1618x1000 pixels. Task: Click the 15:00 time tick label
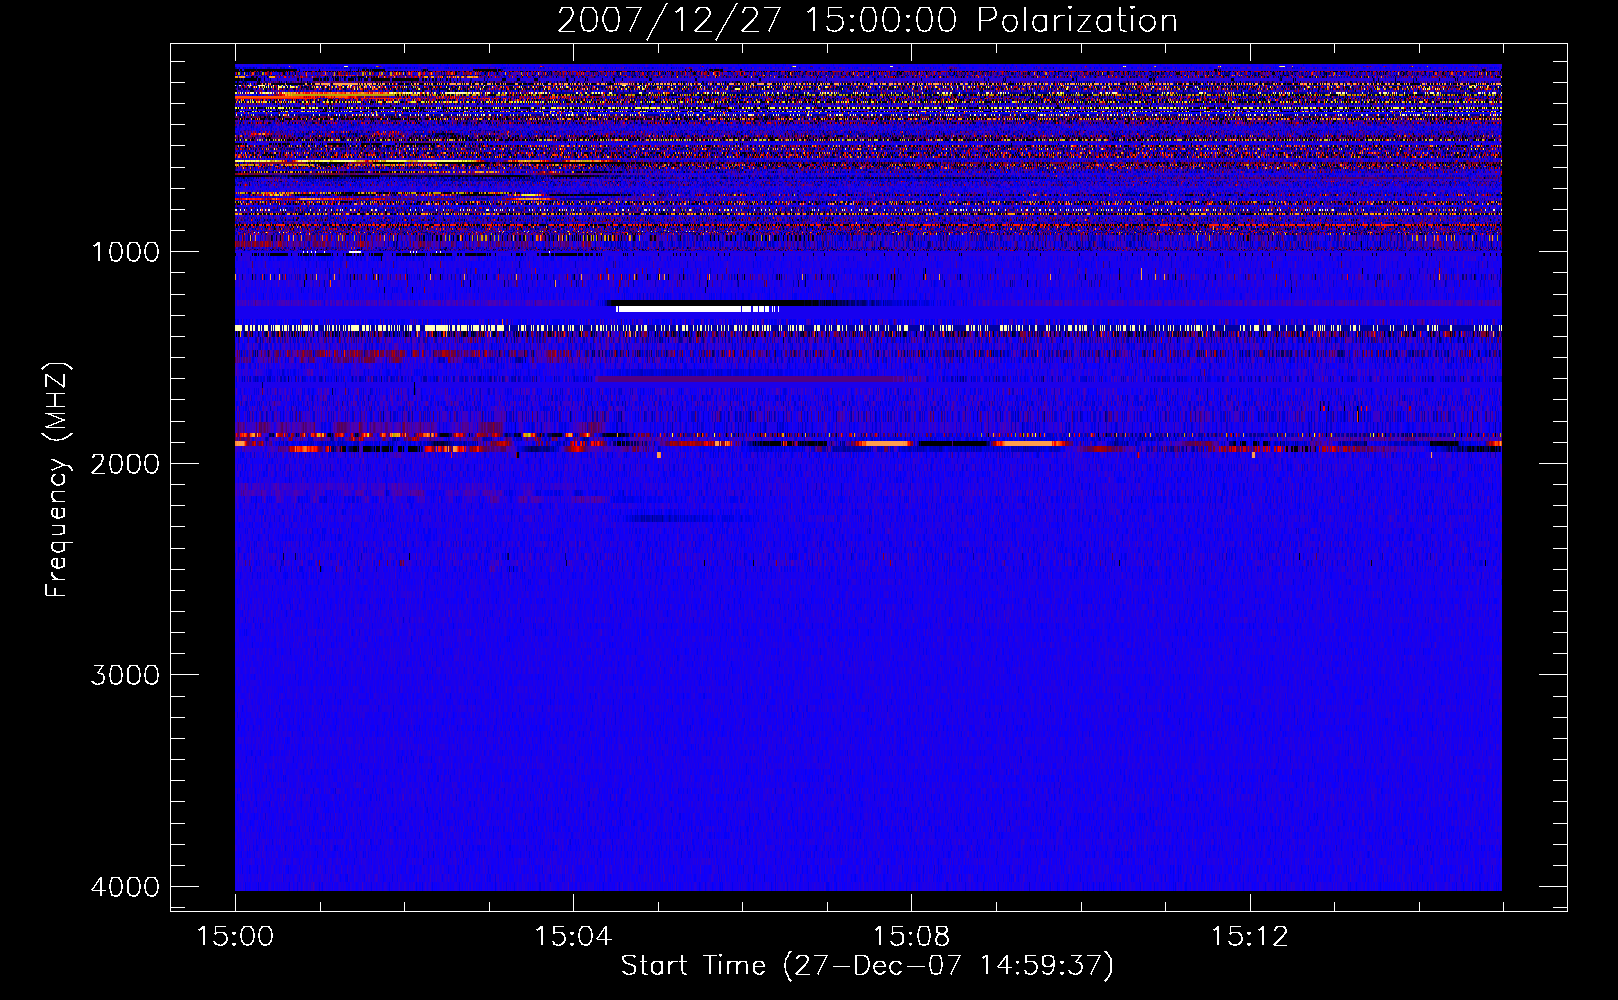click(x=235, y=937)
